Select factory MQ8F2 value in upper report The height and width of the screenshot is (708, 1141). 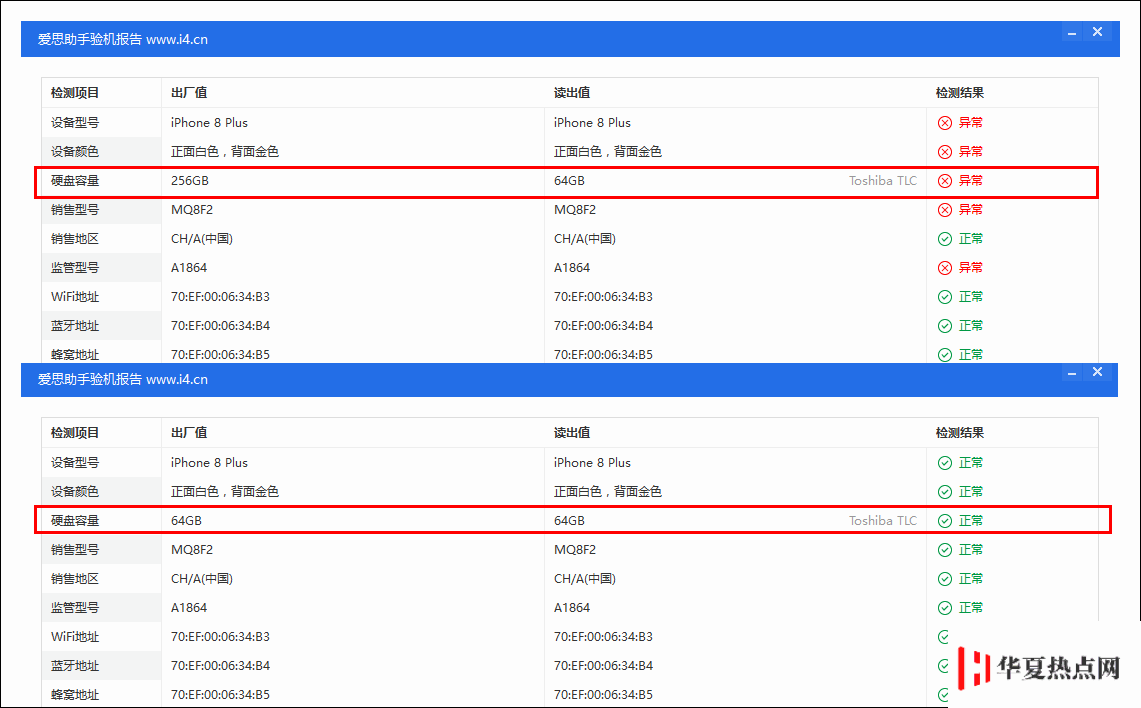[192, 210]
